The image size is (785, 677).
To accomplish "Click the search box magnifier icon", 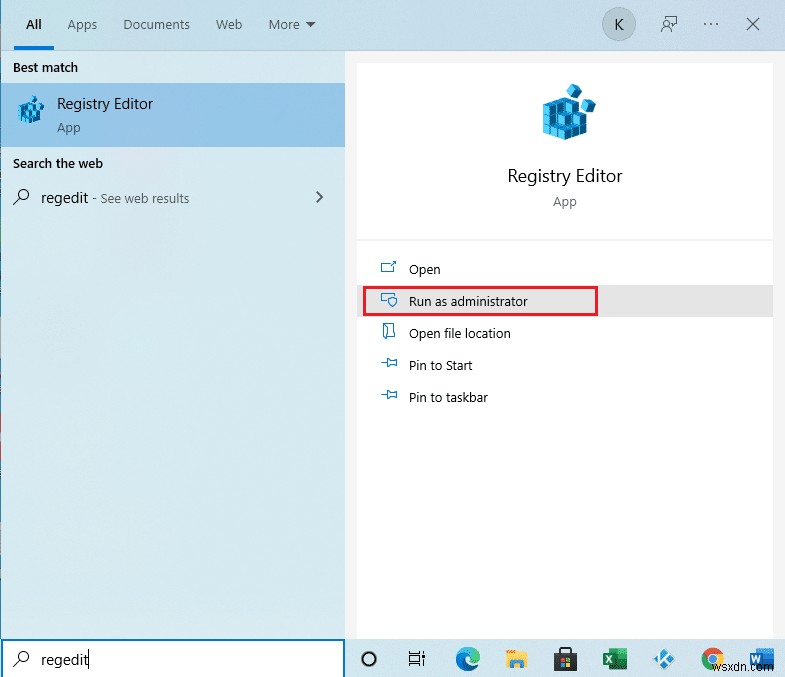I will (22, 658).
